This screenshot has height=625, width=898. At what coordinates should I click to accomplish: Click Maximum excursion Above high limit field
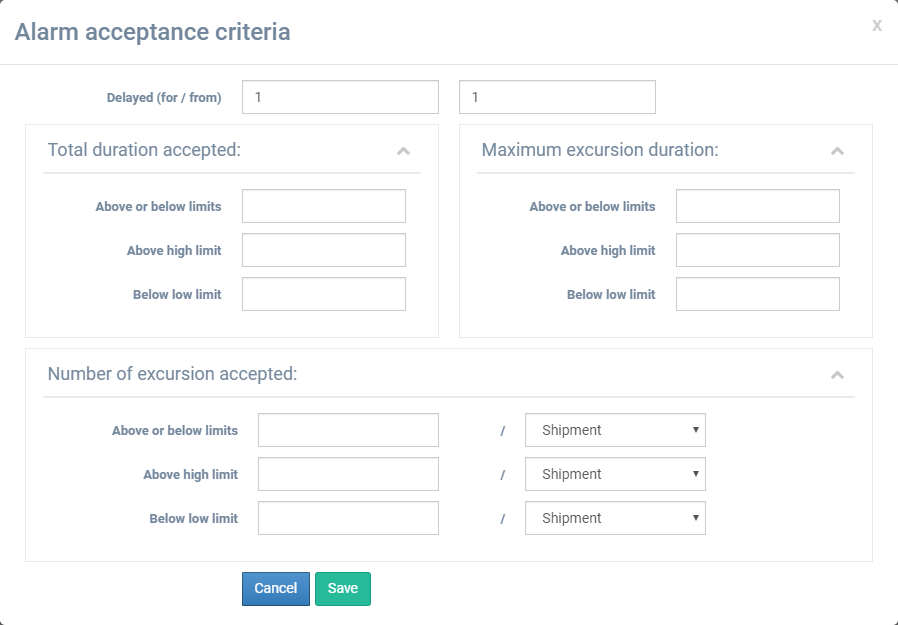coord(758,250)
